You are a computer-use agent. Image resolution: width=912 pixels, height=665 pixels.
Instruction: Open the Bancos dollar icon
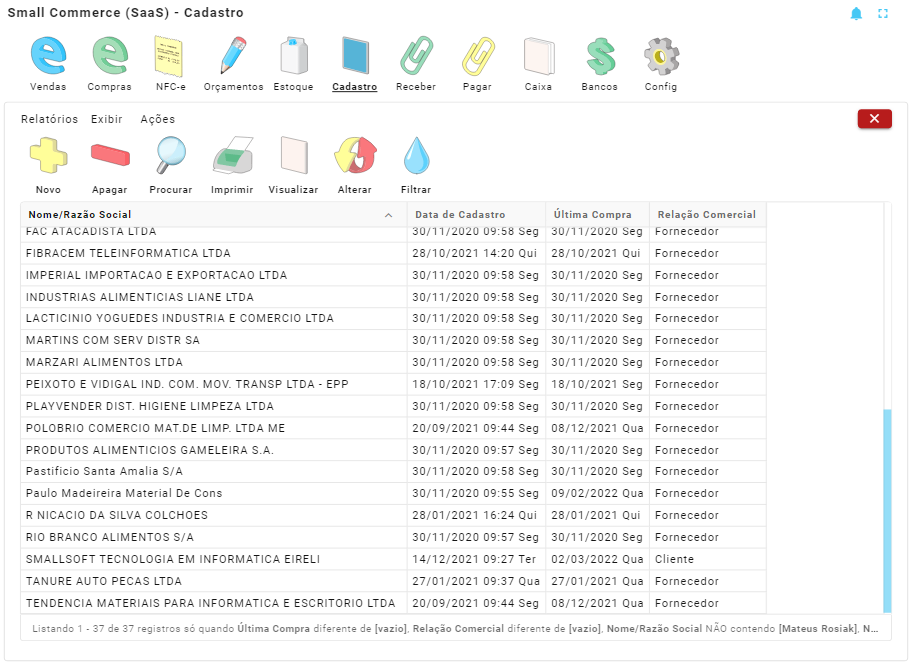coord(599,56)
